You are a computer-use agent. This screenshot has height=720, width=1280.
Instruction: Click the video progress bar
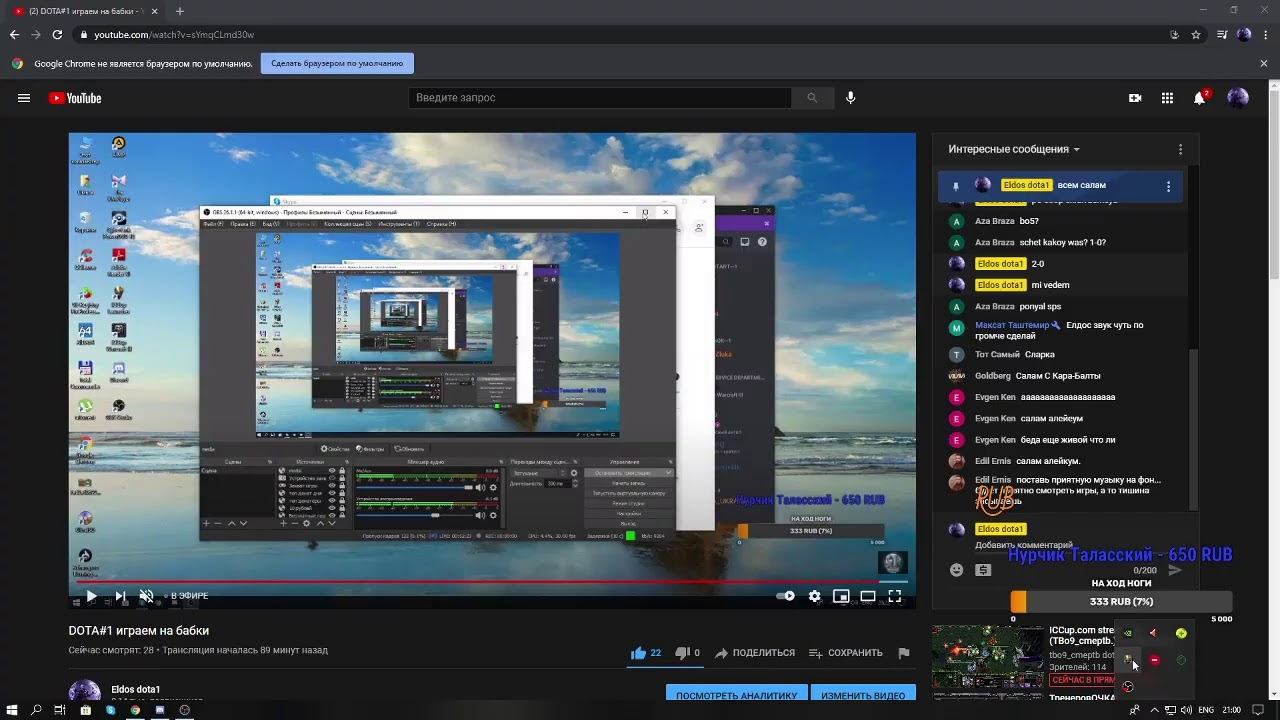click(x=492, y=581)
